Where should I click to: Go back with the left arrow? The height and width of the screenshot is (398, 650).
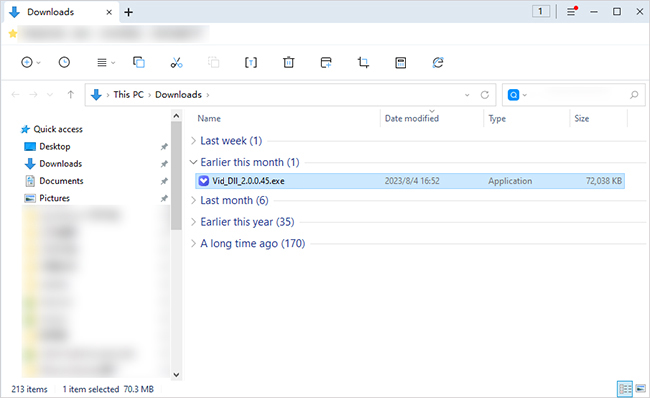[x=15, y=95]
